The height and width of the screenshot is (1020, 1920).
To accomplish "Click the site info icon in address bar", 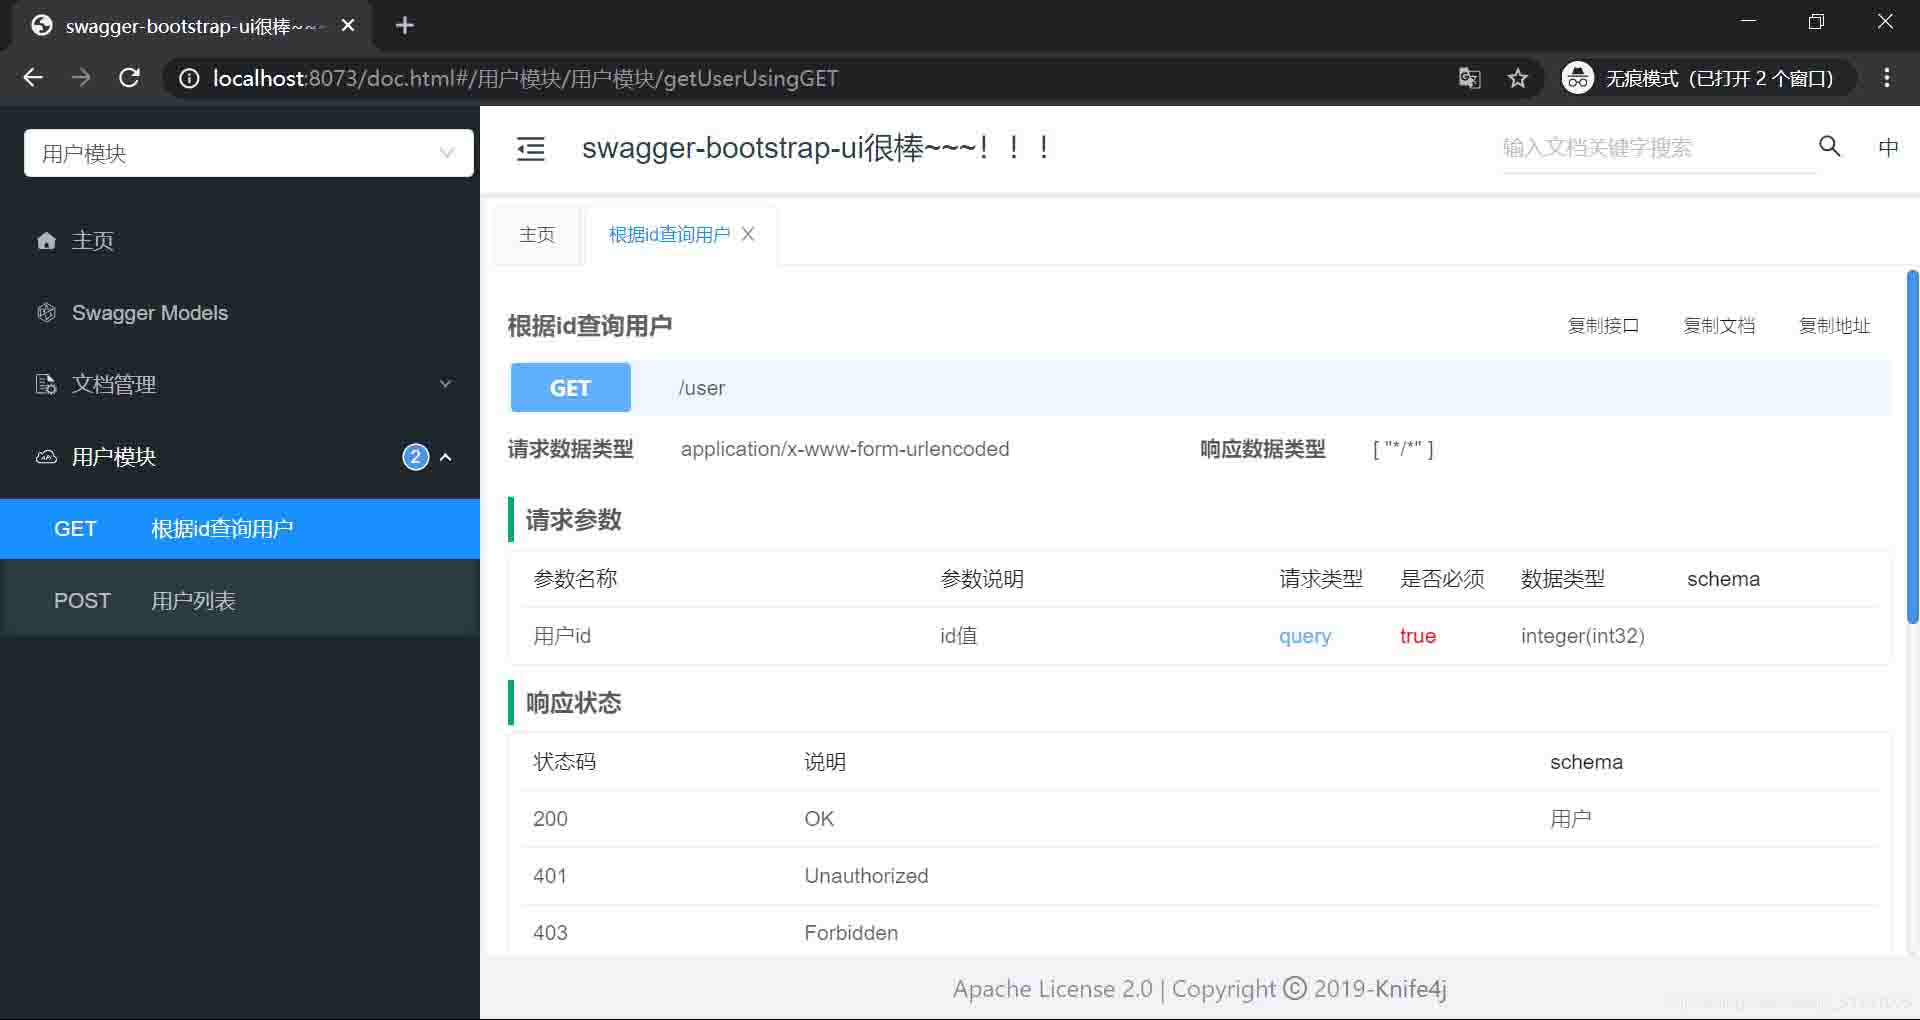I will 188,78.
